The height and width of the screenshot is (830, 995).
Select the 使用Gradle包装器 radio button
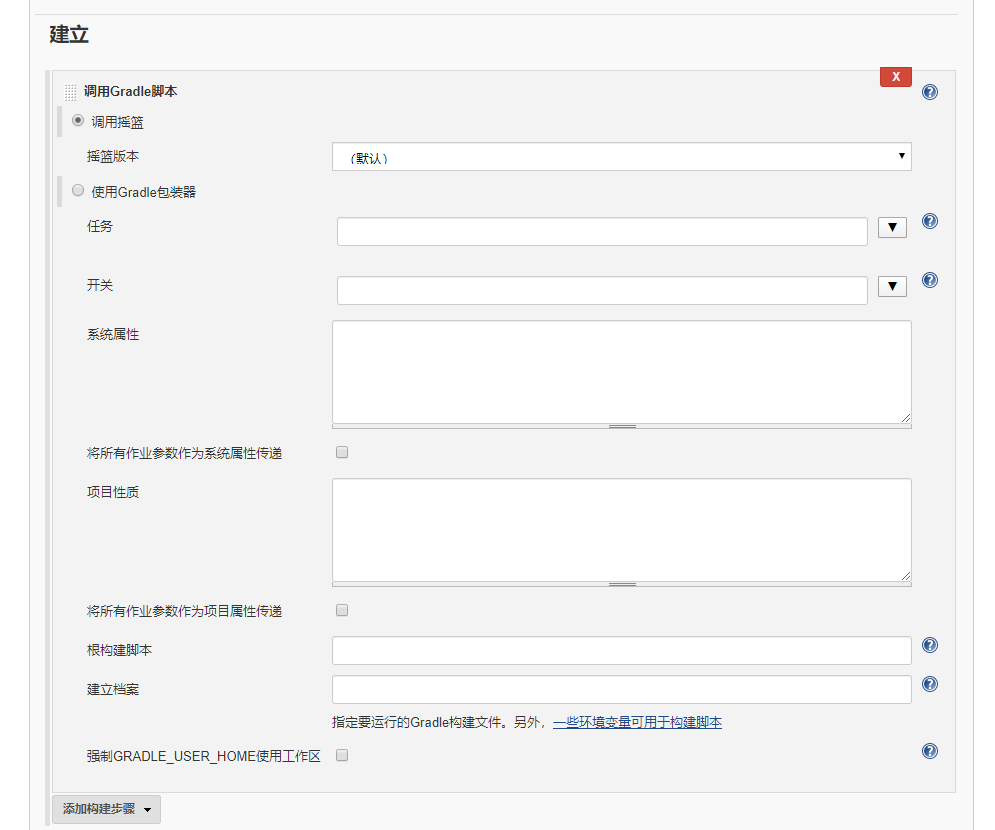click(x=78, y=190)
